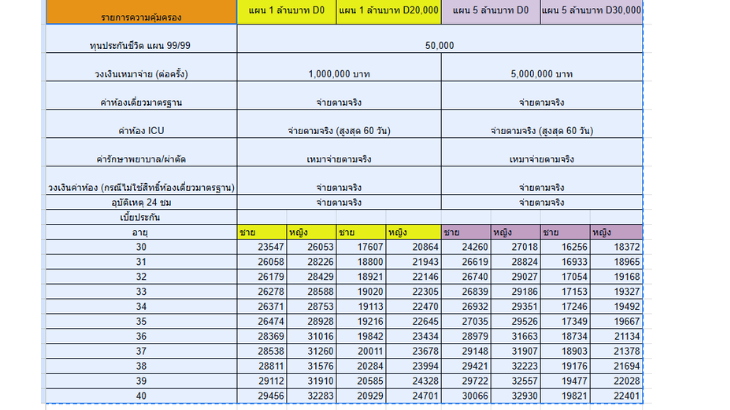
Task: Click the แผน 5 ล้านบาท D0 header
Action: (490, 11)
